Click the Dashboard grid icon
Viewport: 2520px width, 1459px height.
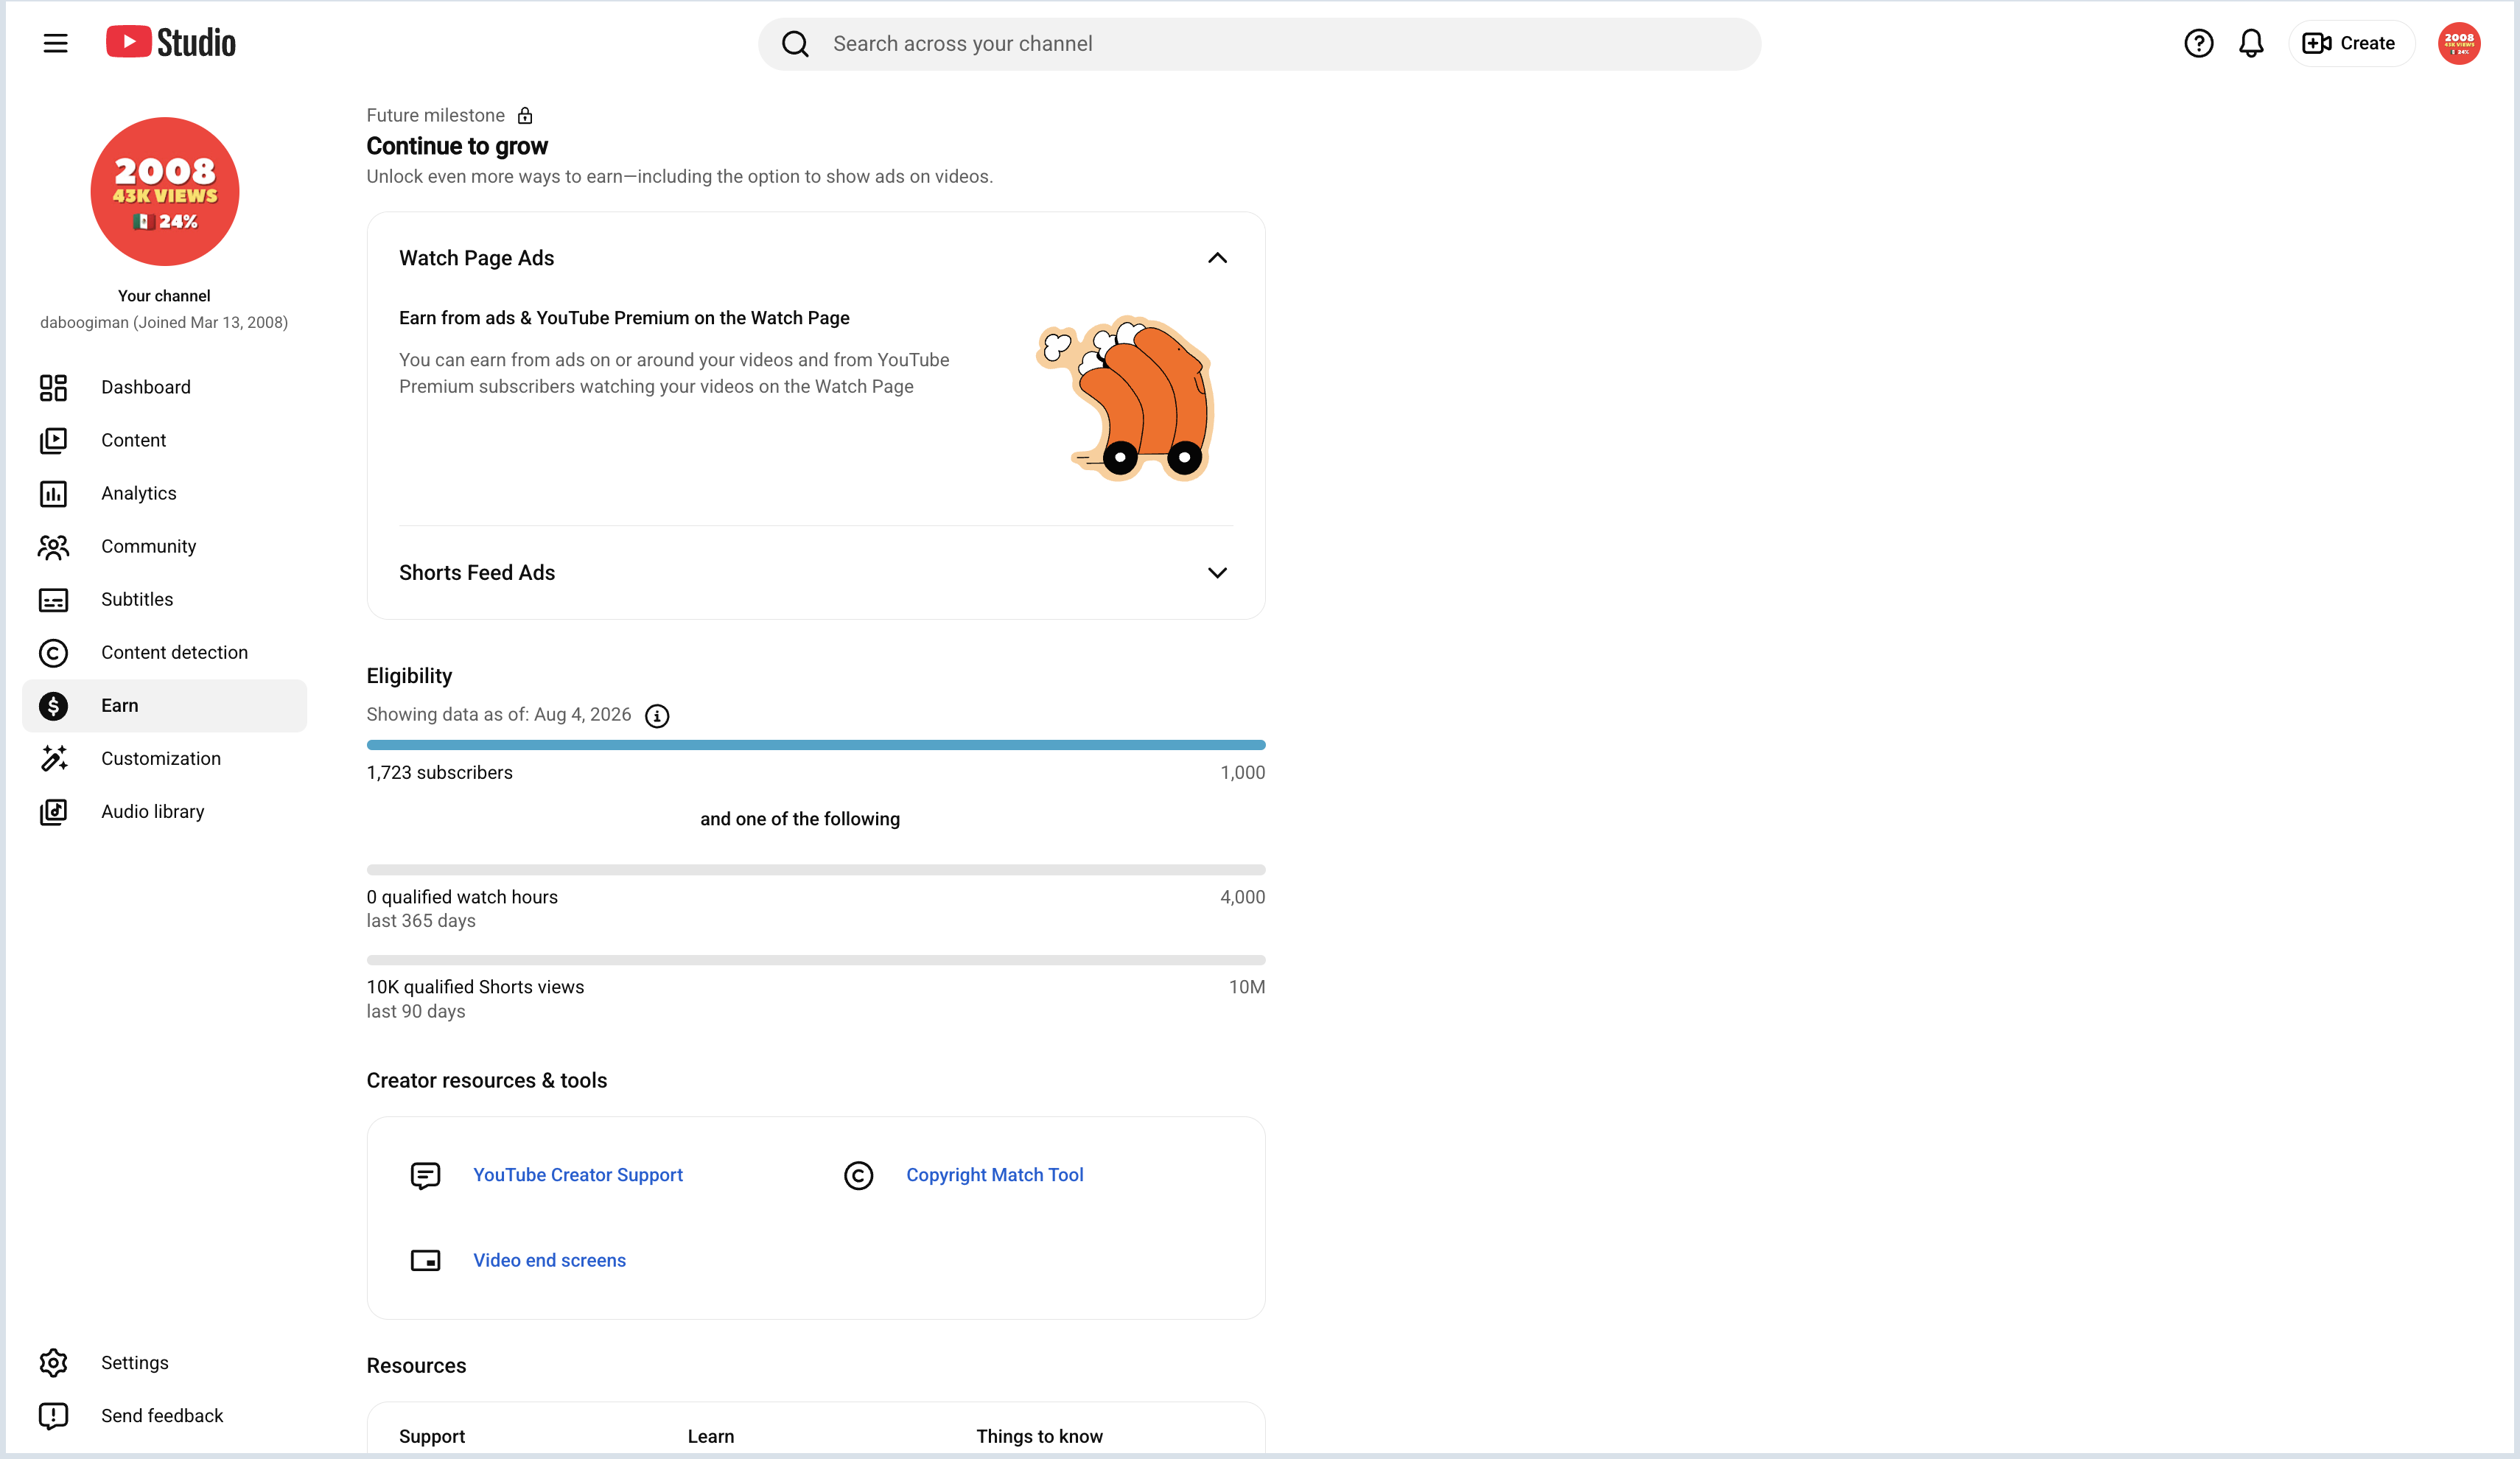(x=53, y=387)
